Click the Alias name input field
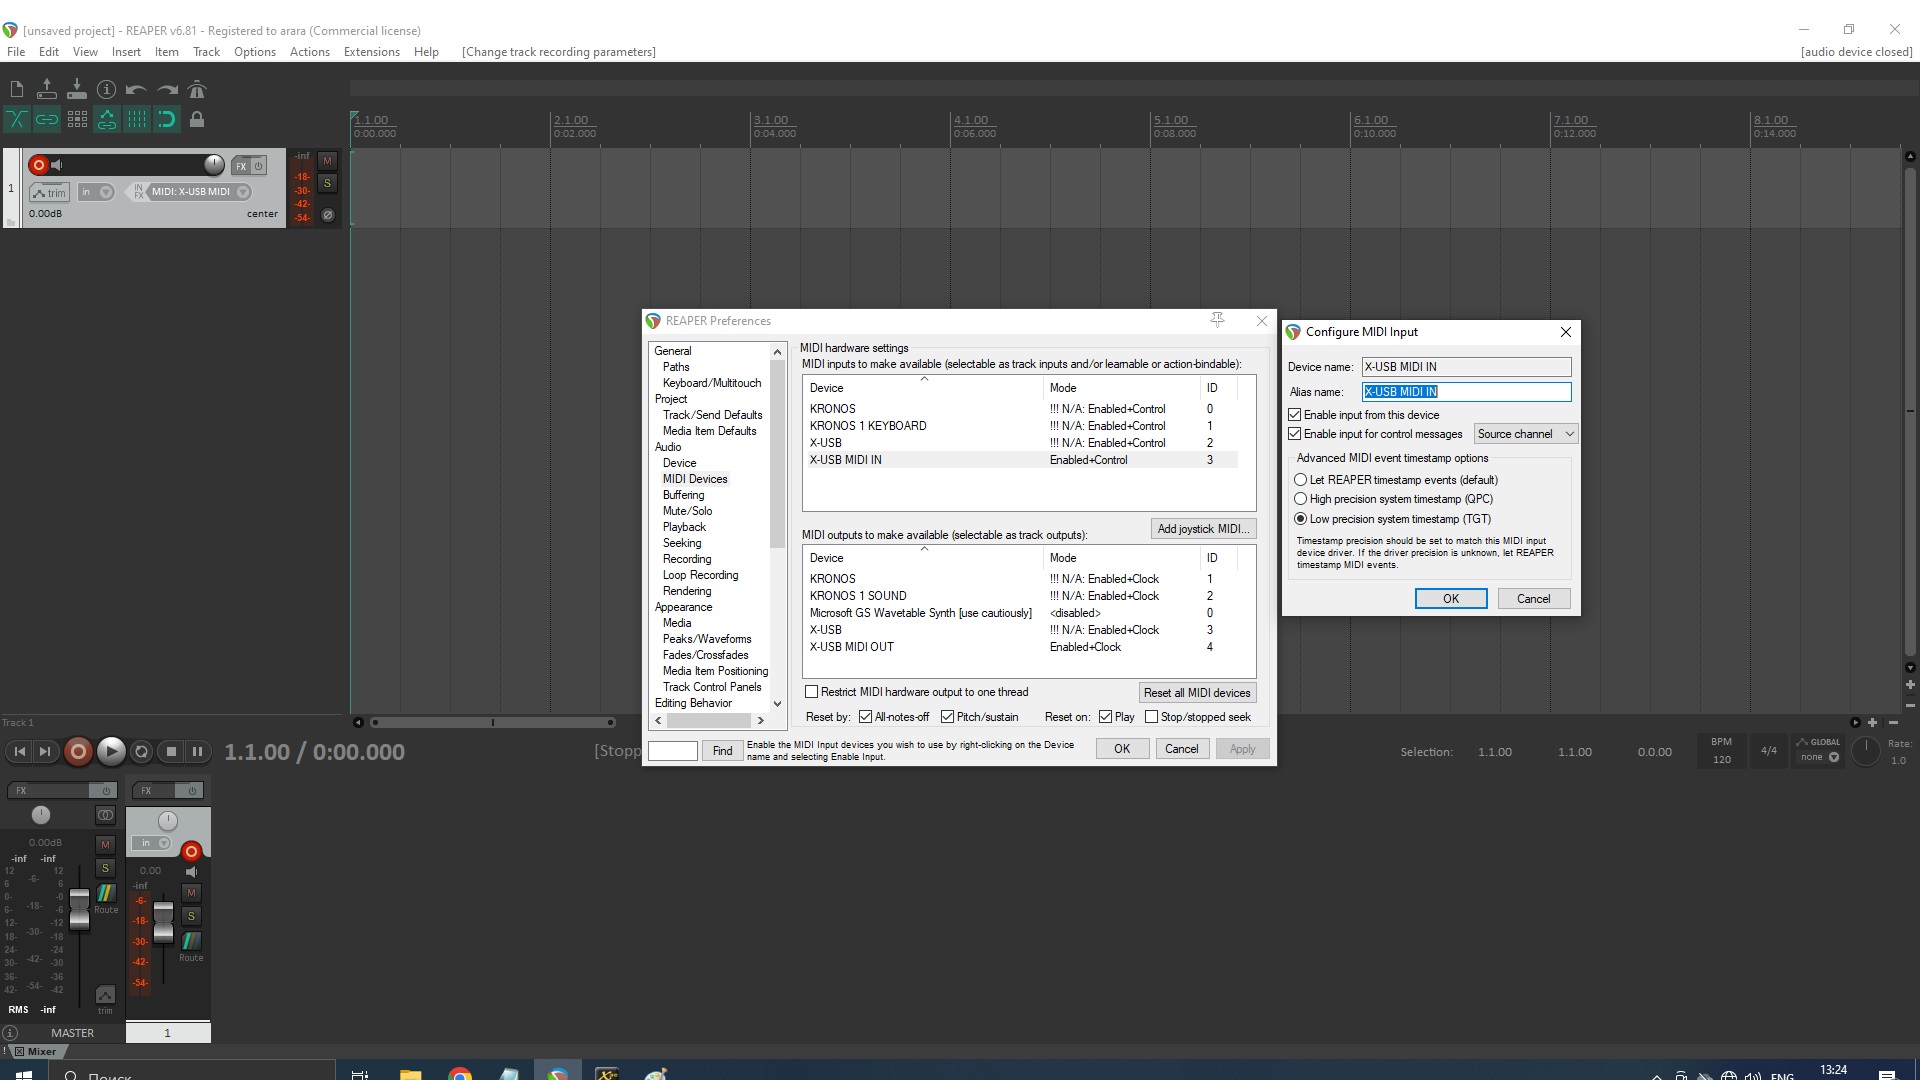The image size is (1920, 1080). 1466,392
